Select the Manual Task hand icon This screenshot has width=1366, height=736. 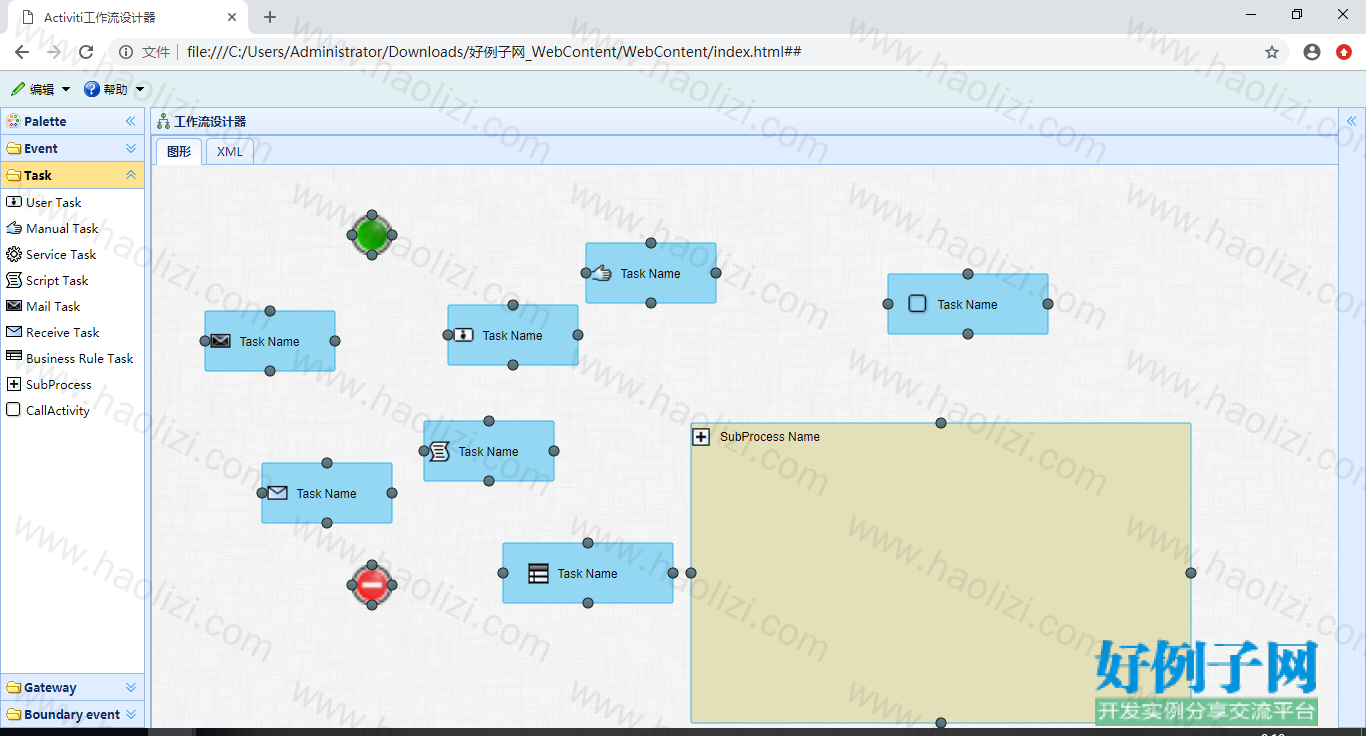coord(14,228)
